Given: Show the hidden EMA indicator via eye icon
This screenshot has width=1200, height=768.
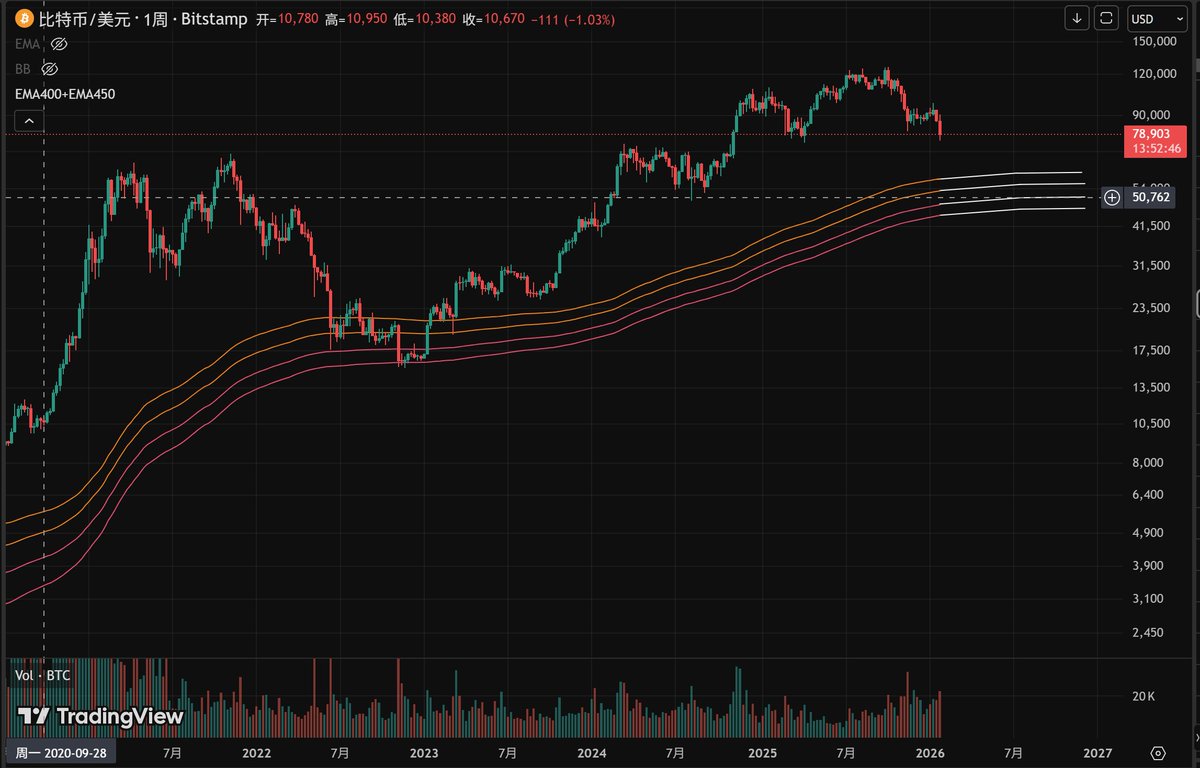Looking at the screenshot, I should pyautogui.click(x=59, y=44).
